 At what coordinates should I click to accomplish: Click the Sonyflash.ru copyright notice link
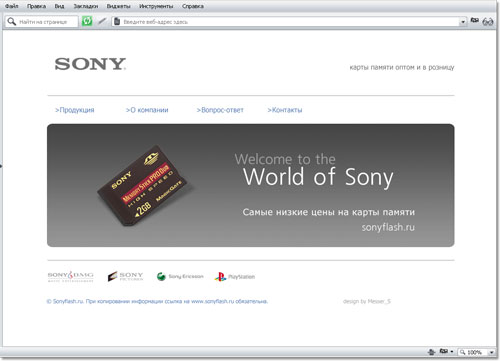157,301
